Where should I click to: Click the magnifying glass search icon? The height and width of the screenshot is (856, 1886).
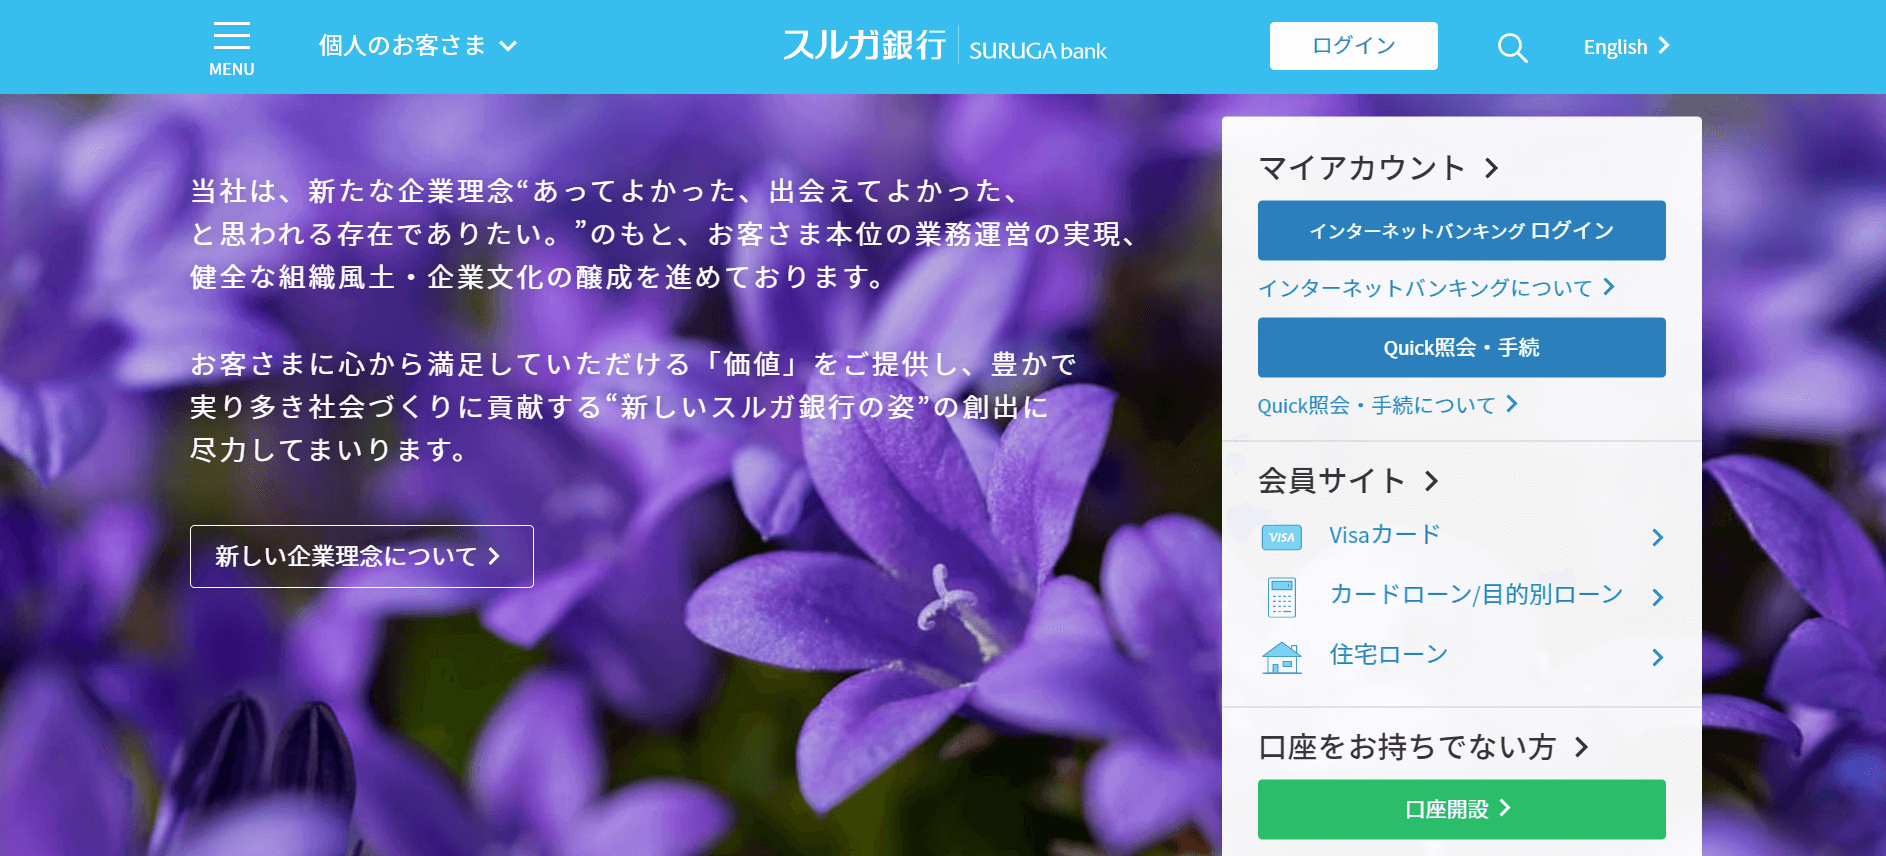pos(1512,47)
